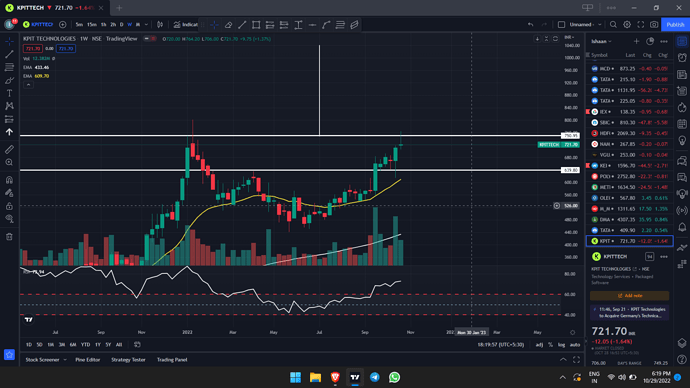The image size is (690, 388).
Task: Take a chart snapshot with camera icon
Action: click(x=654, y=25)
